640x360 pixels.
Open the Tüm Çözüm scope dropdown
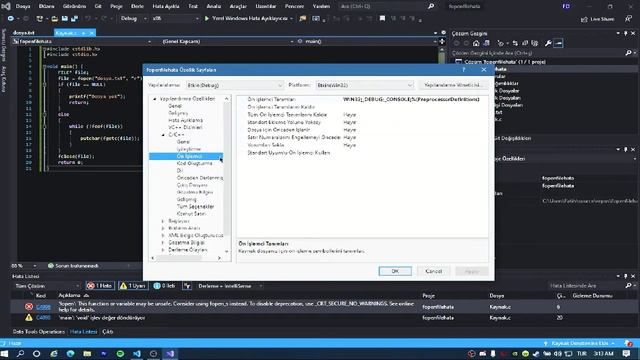pos(47,286)
